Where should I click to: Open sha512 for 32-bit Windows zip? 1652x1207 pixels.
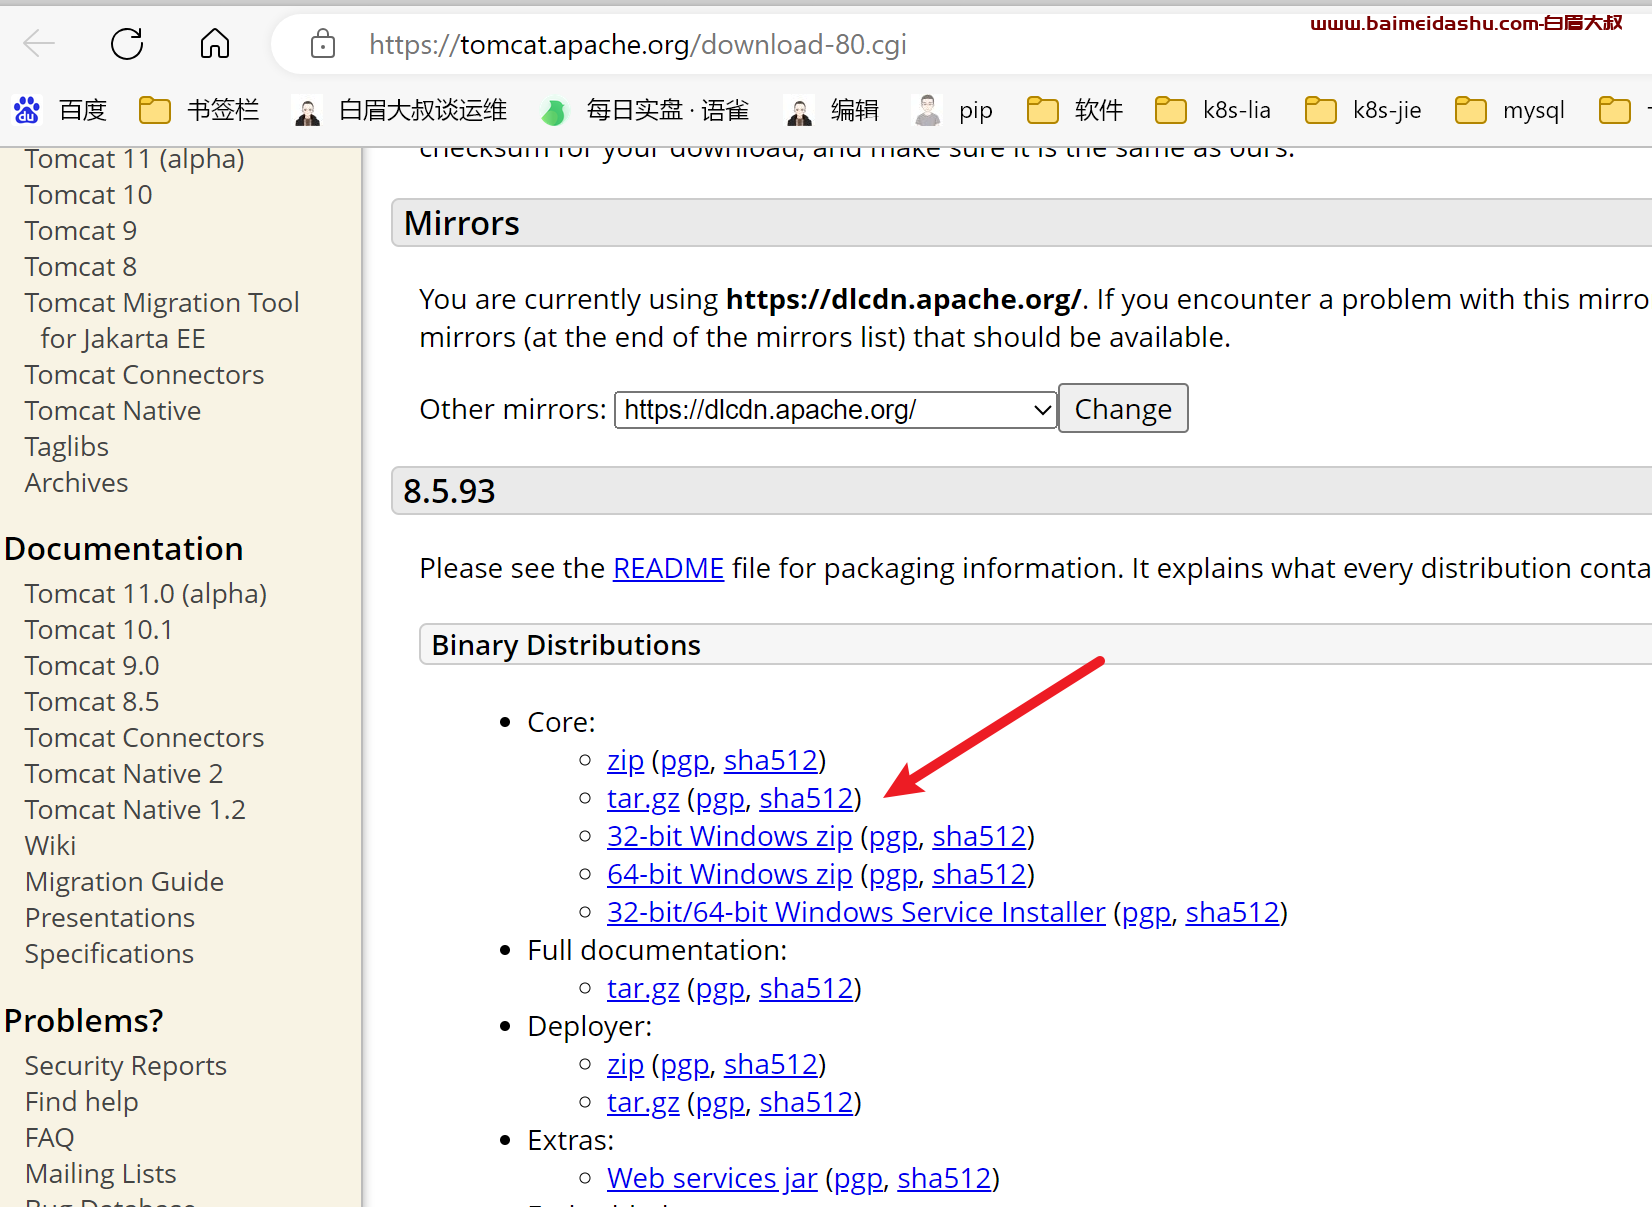979,836
